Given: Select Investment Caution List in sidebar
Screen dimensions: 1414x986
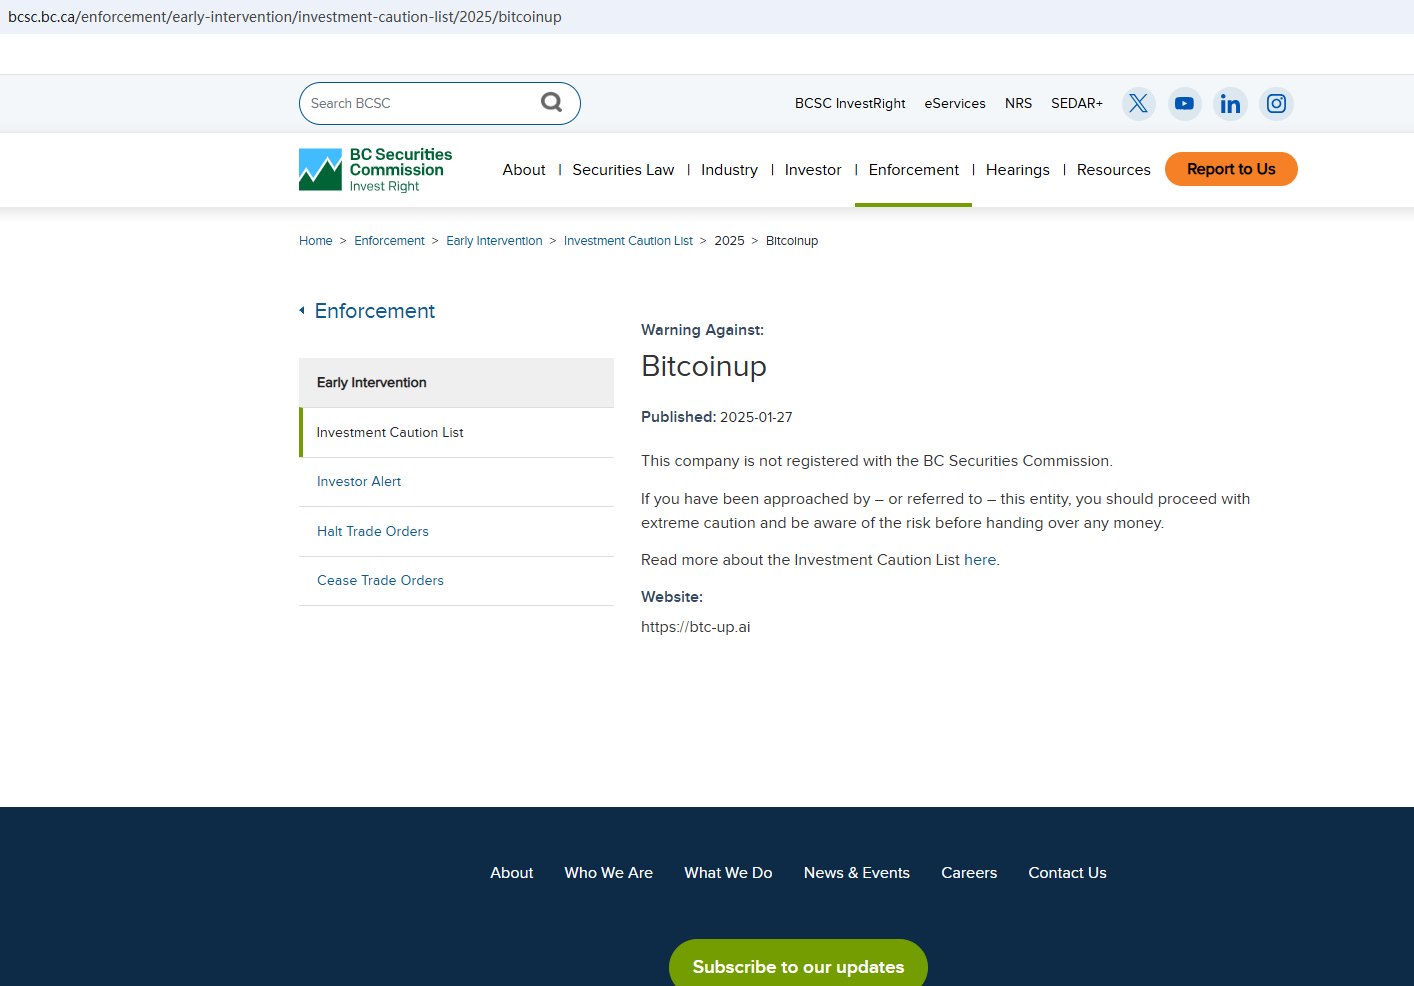Looking at the screenshot, I should (x=456, y=433).
